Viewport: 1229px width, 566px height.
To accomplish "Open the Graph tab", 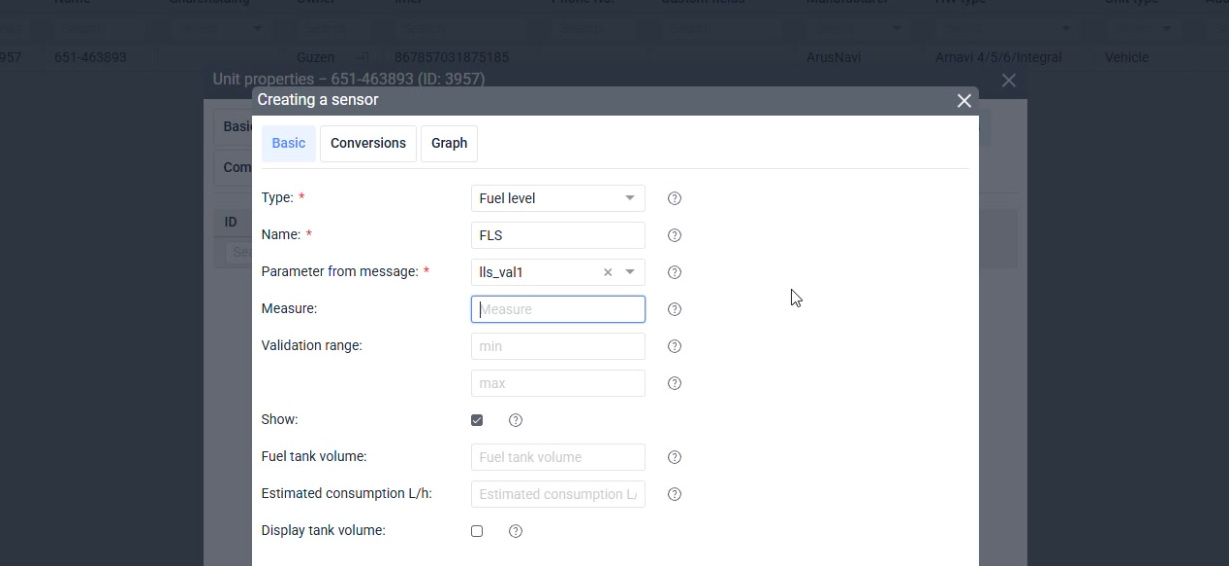I will (x=449, y=143).
